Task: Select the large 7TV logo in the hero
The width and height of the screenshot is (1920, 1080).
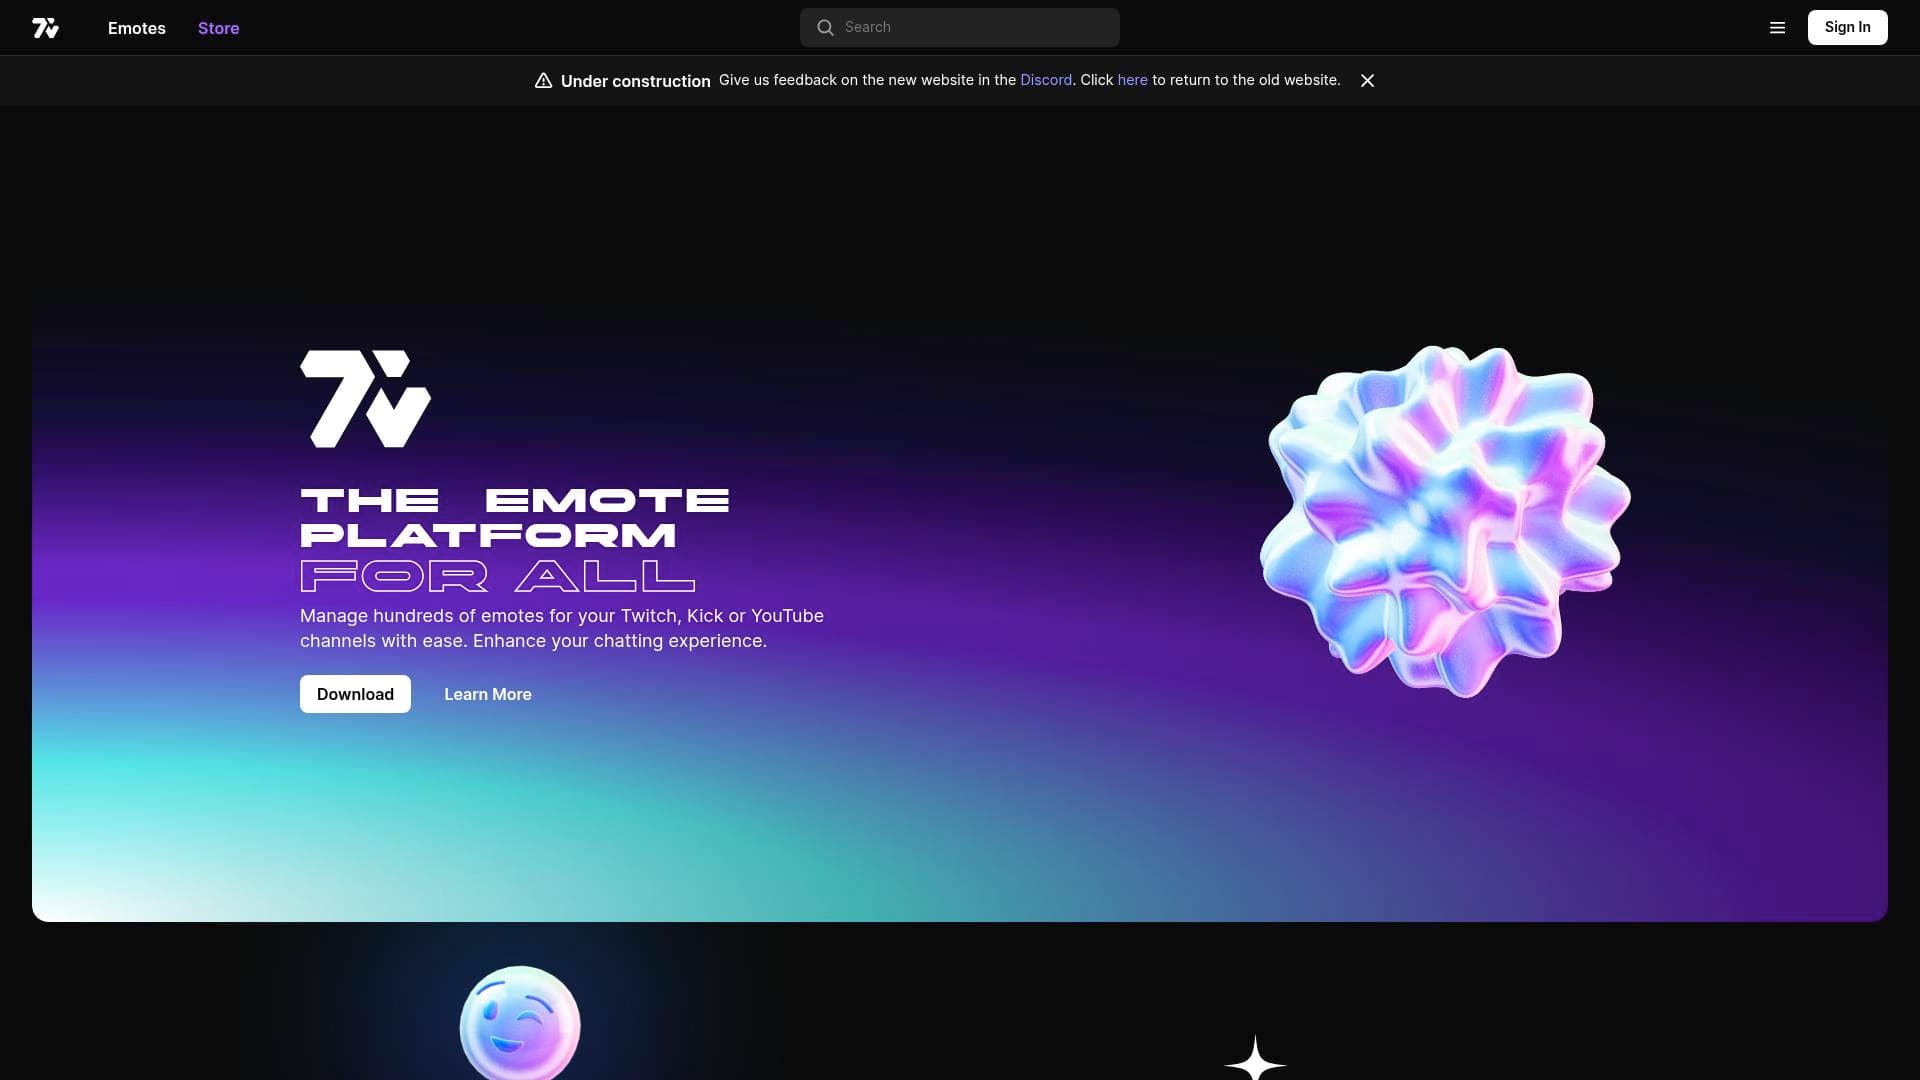Action: tap(364, 397)
